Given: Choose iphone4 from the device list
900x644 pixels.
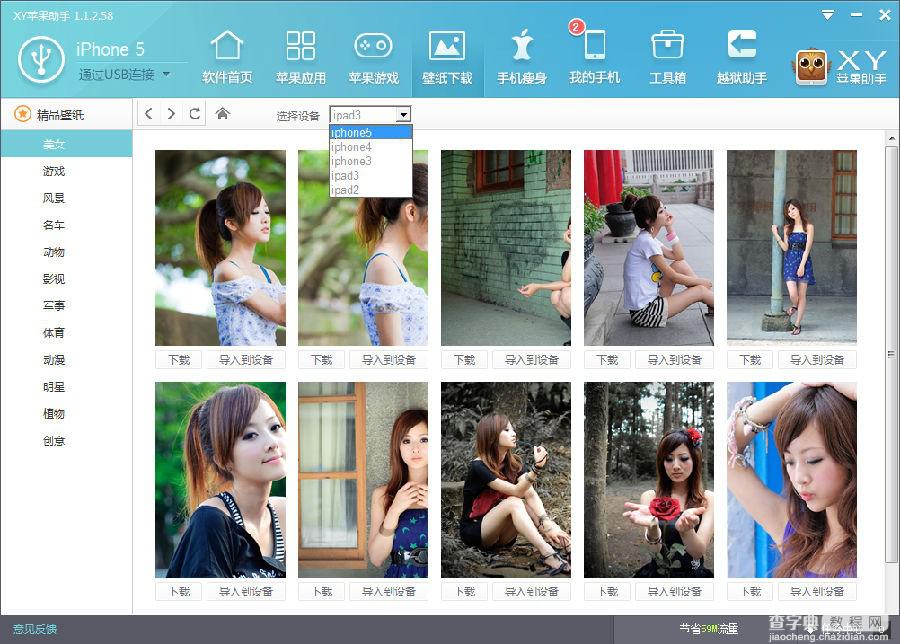Looking at the screenshot, I should 371,147.
